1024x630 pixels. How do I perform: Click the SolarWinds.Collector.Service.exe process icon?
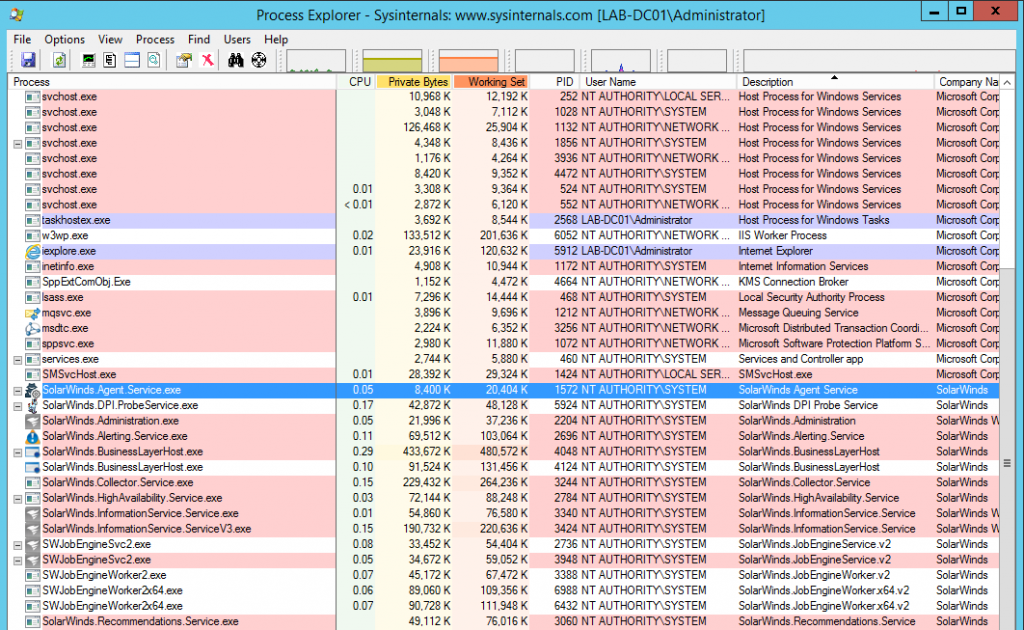pyautogui.click(x=33, y=483)
